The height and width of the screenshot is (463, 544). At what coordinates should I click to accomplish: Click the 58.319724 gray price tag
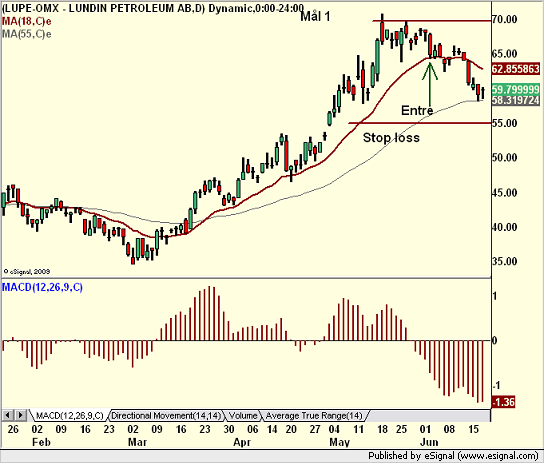pyautogui.click(x=516, y=100)
